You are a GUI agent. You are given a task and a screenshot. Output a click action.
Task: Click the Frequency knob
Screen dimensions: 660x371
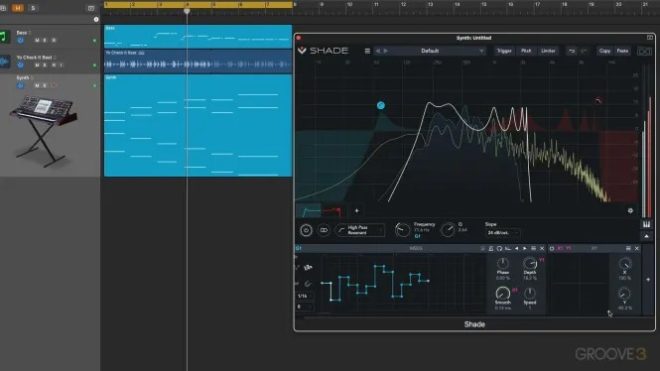click(402, 230)
